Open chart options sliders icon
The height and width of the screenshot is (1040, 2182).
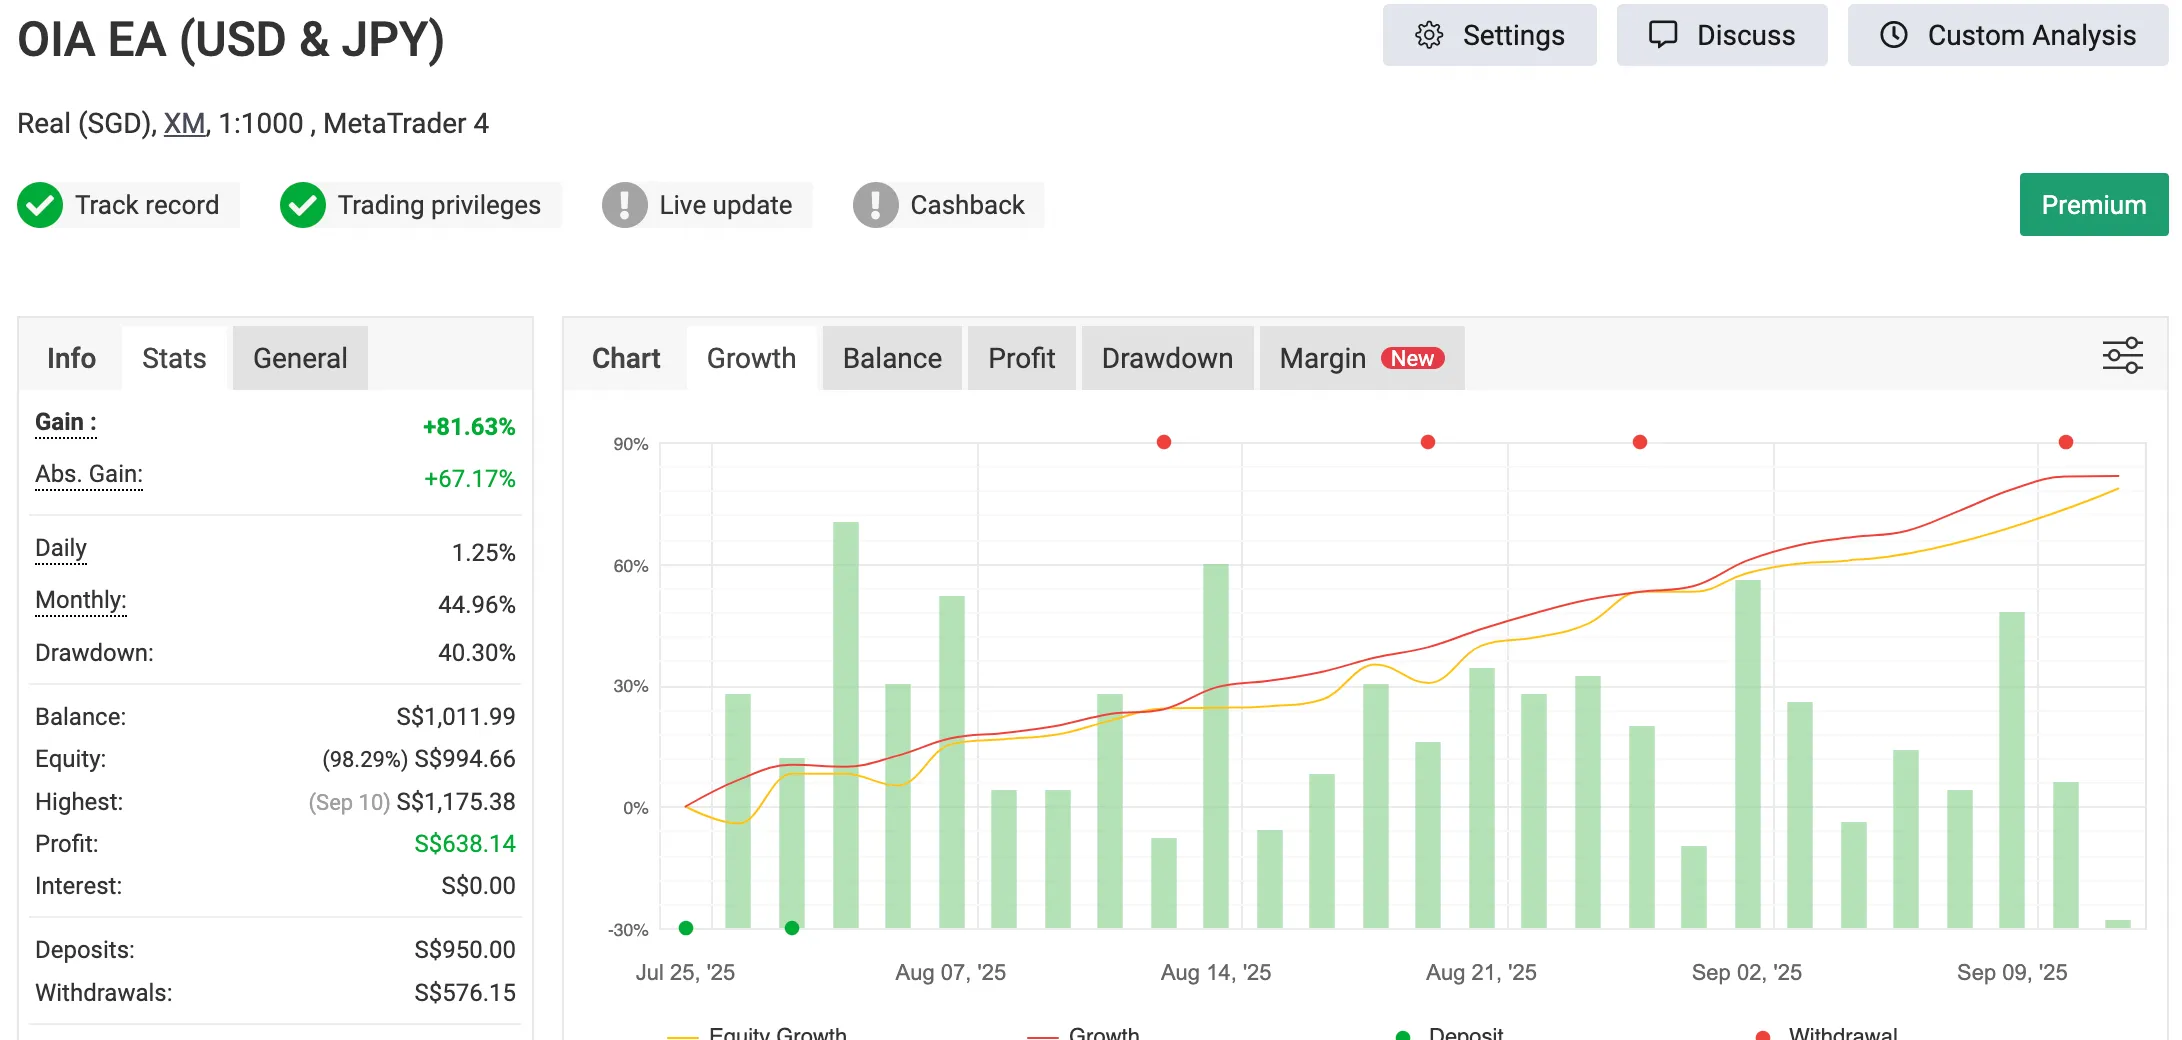(x=2122, y=356)
